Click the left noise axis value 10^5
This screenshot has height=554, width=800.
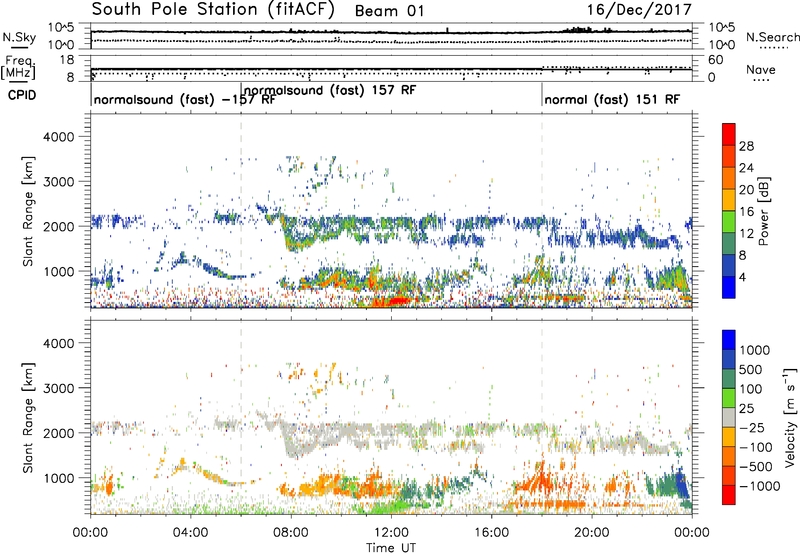(61, 28)
